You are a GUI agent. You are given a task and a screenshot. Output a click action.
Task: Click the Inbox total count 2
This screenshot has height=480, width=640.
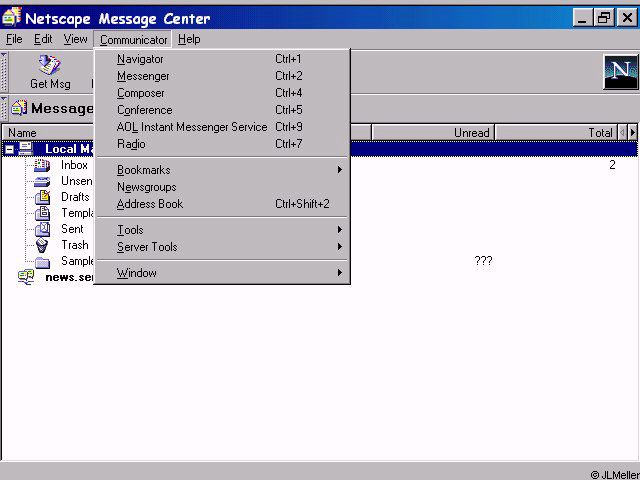tap(612, 165)
